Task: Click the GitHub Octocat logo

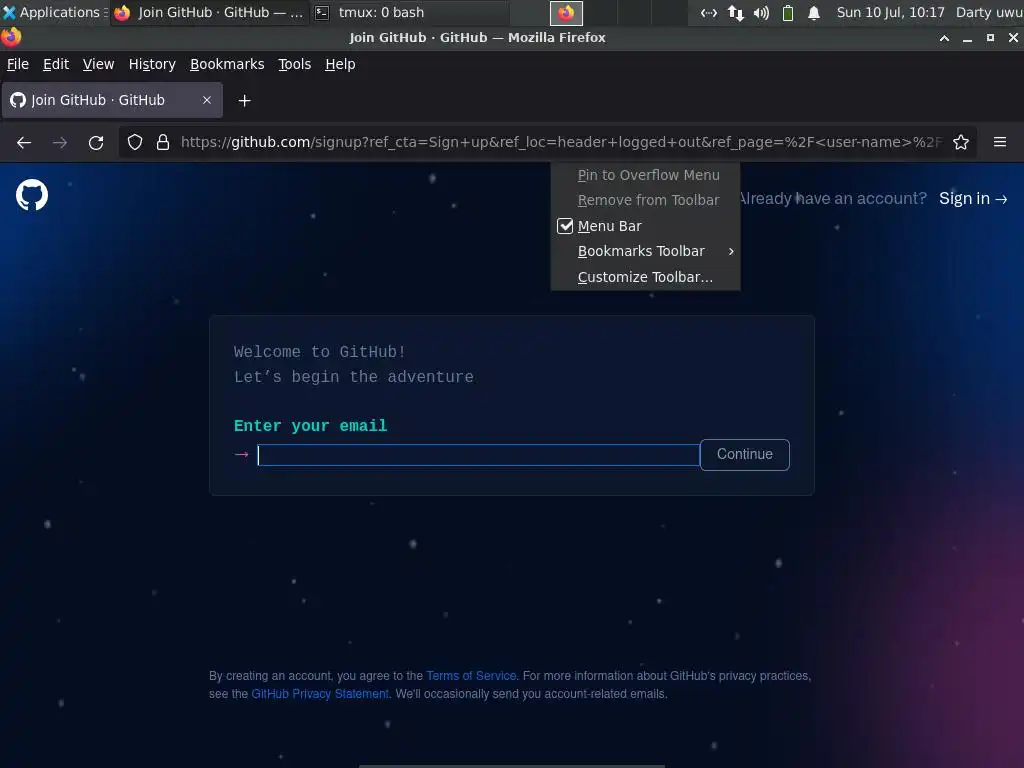Action: coord(32,195)
